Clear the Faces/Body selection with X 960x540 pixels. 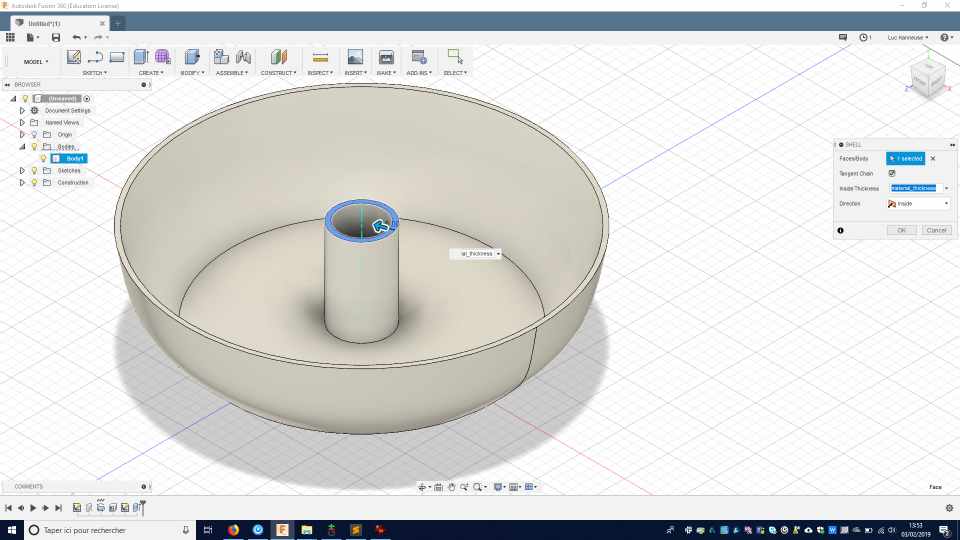(x=933, y=159)
